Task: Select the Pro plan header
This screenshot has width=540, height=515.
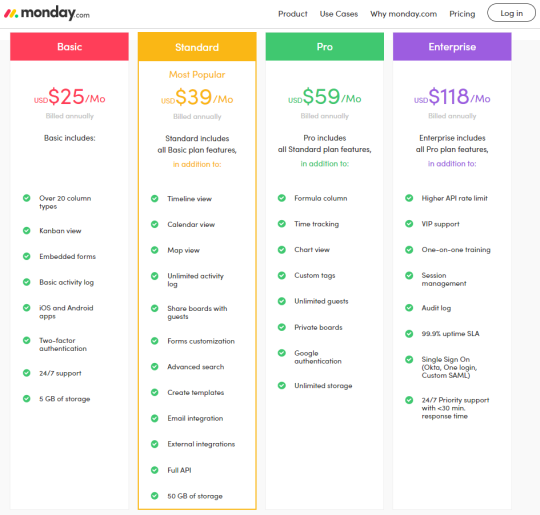Action: tap(325, 47)
